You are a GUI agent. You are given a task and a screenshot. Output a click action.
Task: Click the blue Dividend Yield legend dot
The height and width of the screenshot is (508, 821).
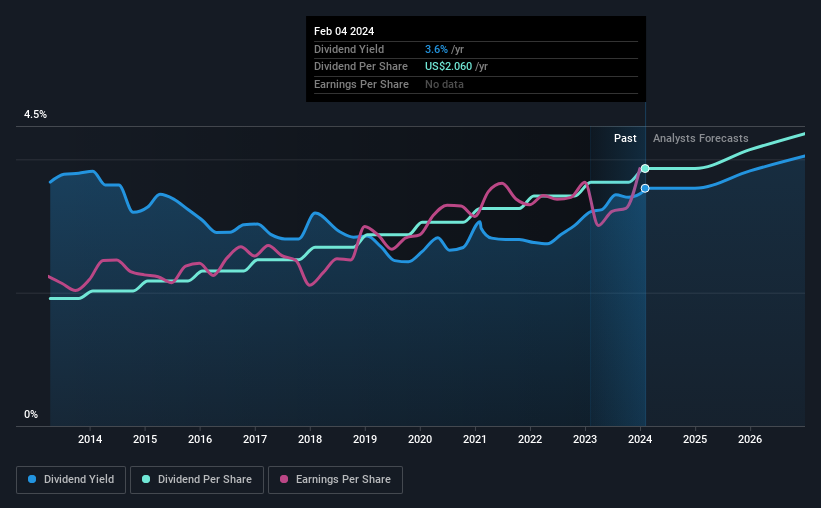(32, 479)
